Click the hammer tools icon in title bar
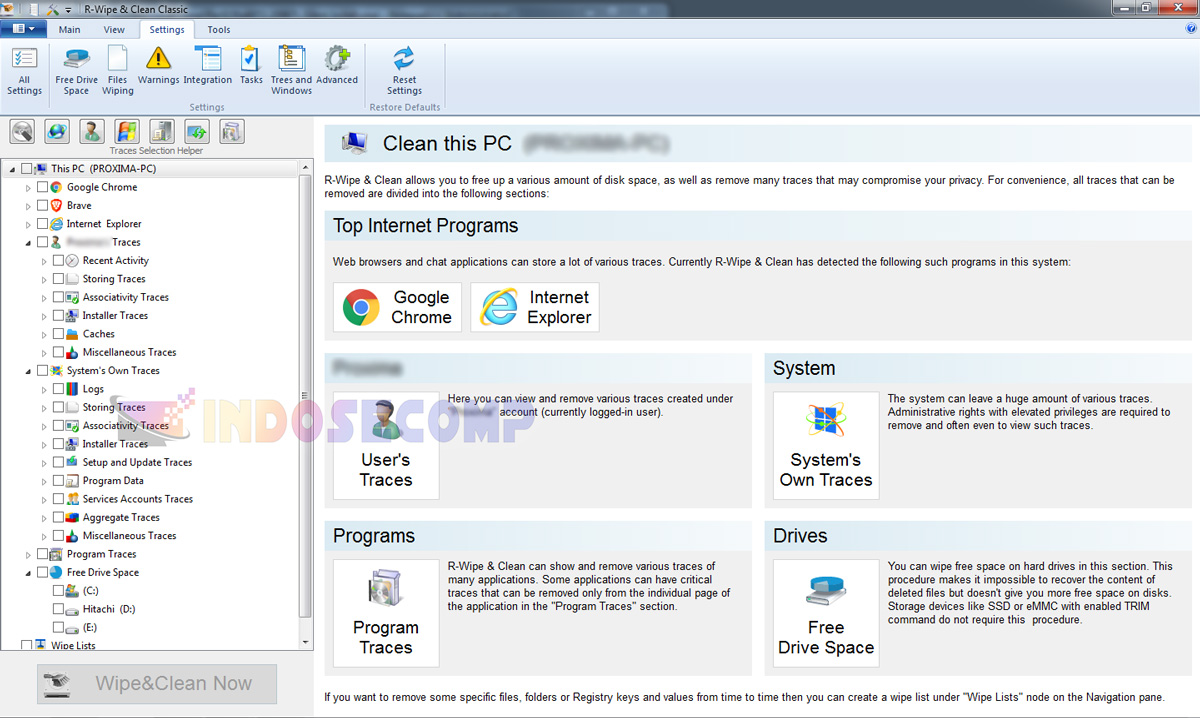This screenshot has width=1200, height=718. [x=54, y=9]
